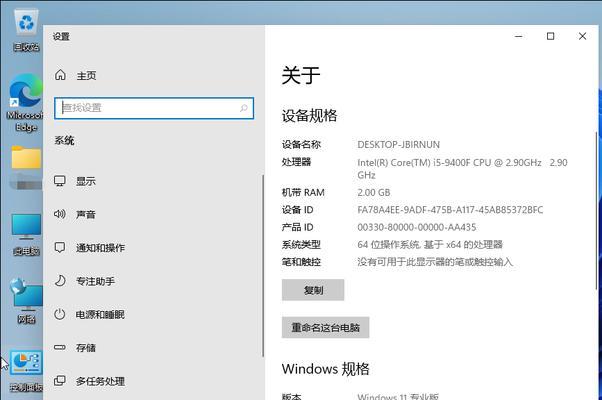Viewport: 602px width, 400px height.
Task: Click the 设备 ID label
Action: [297, 210]
